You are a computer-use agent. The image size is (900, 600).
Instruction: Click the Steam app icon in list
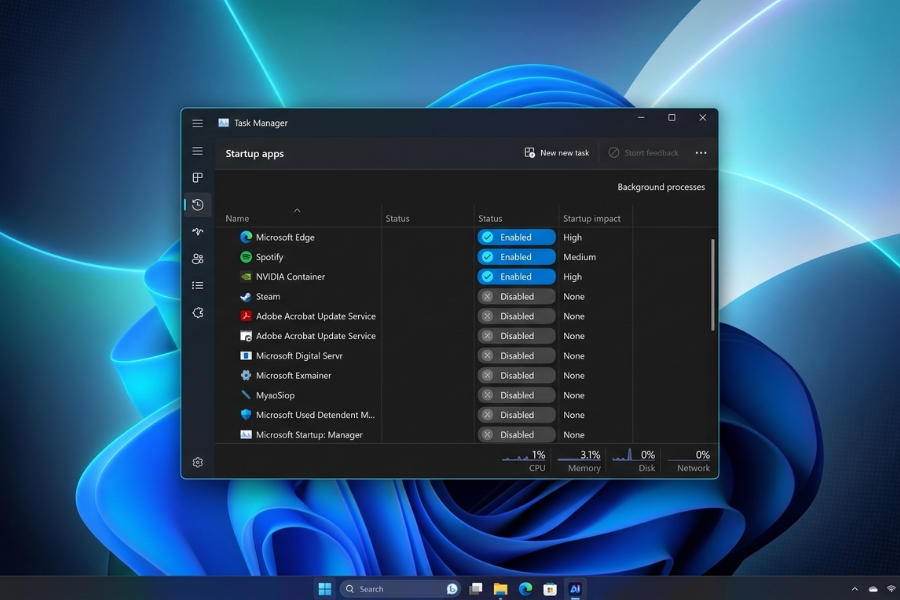[246, 296]
